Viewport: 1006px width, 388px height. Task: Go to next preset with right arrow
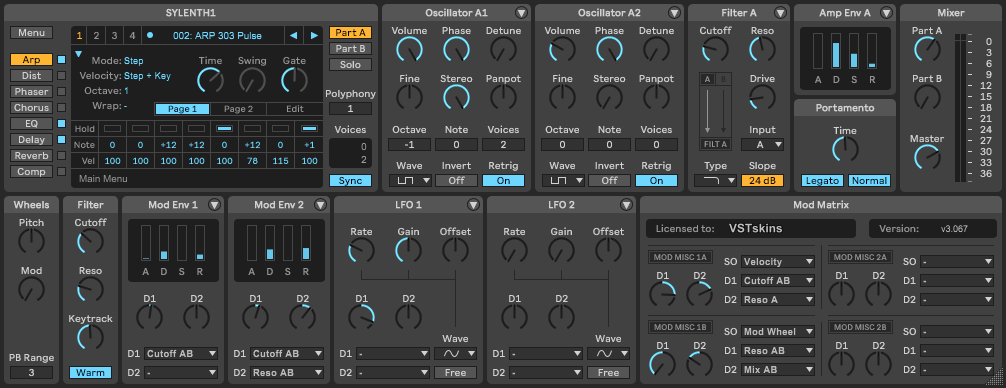tap(314, 35)
